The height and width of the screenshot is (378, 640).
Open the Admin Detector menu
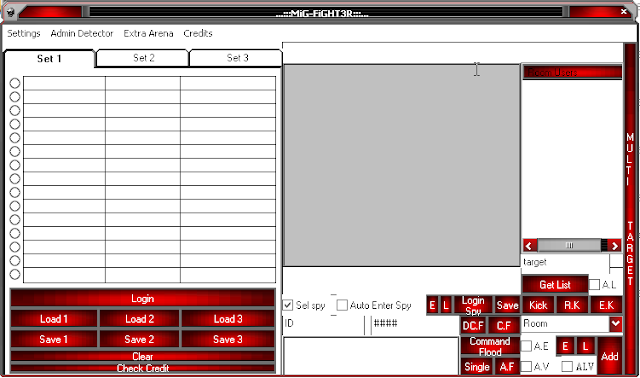82,33
